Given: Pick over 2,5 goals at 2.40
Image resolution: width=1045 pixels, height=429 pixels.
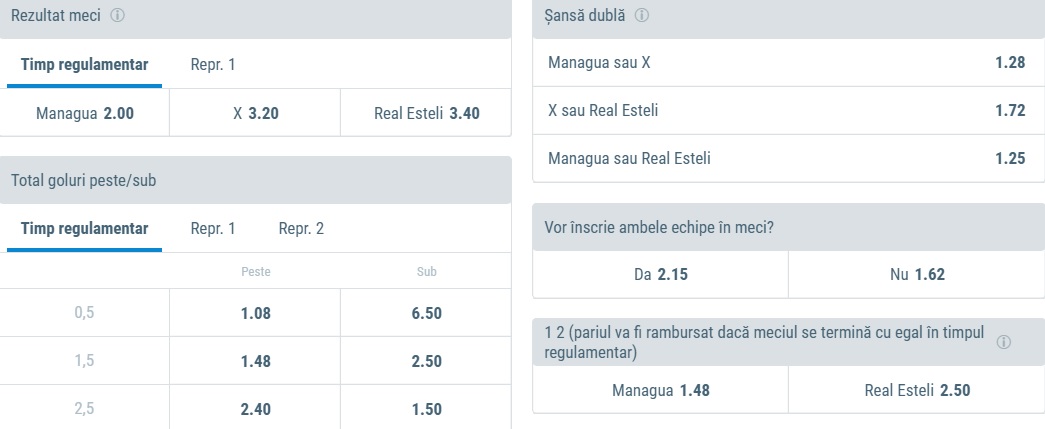Looking at the screenshot, I should 255,409.
